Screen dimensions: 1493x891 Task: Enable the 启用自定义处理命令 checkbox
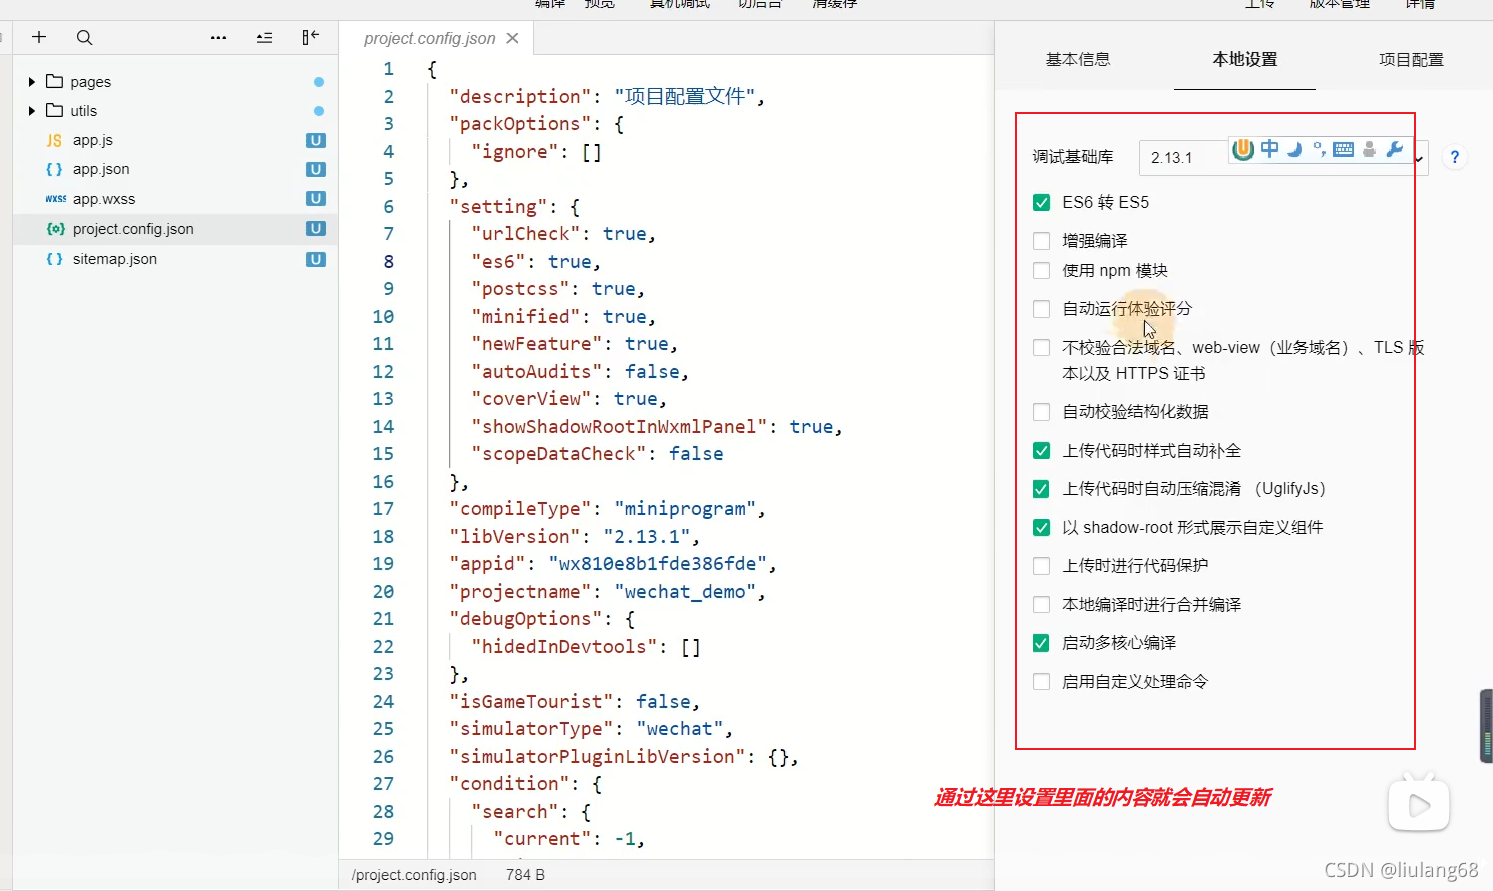[x=1041, y=681]
